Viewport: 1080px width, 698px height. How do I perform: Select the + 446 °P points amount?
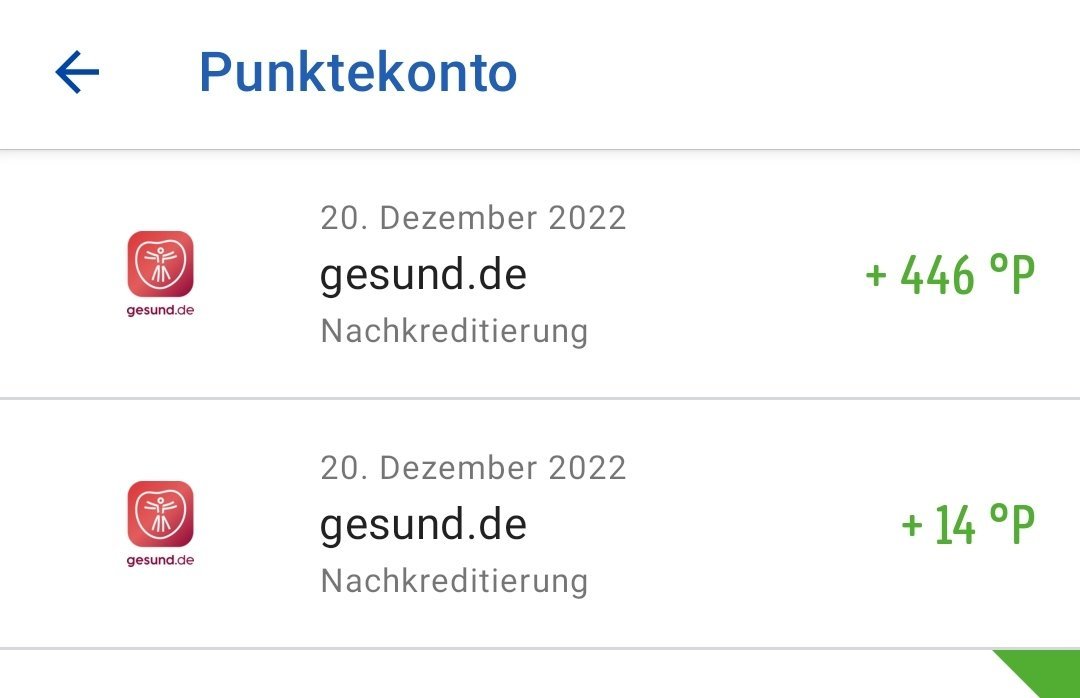[x=950, y=275]
